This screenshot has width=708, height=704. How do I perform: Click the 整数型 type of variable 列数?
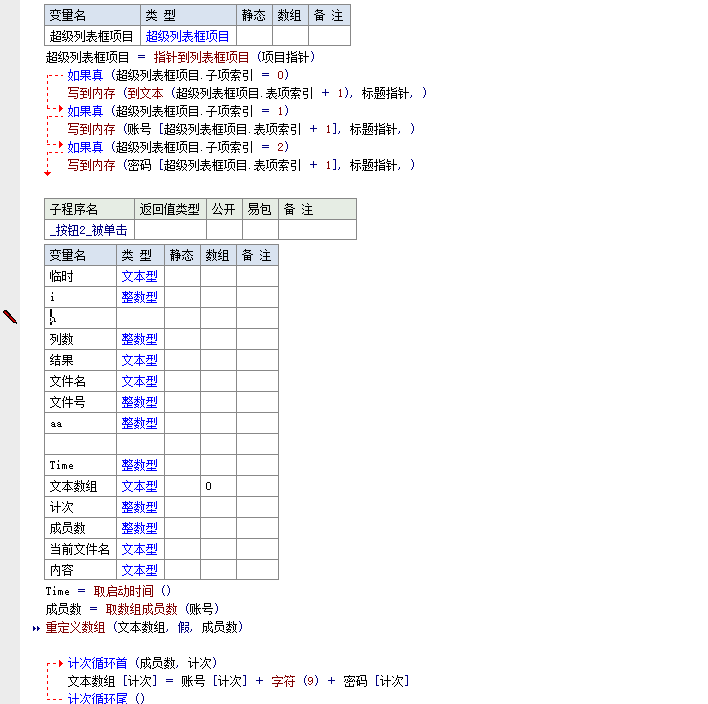139,339
